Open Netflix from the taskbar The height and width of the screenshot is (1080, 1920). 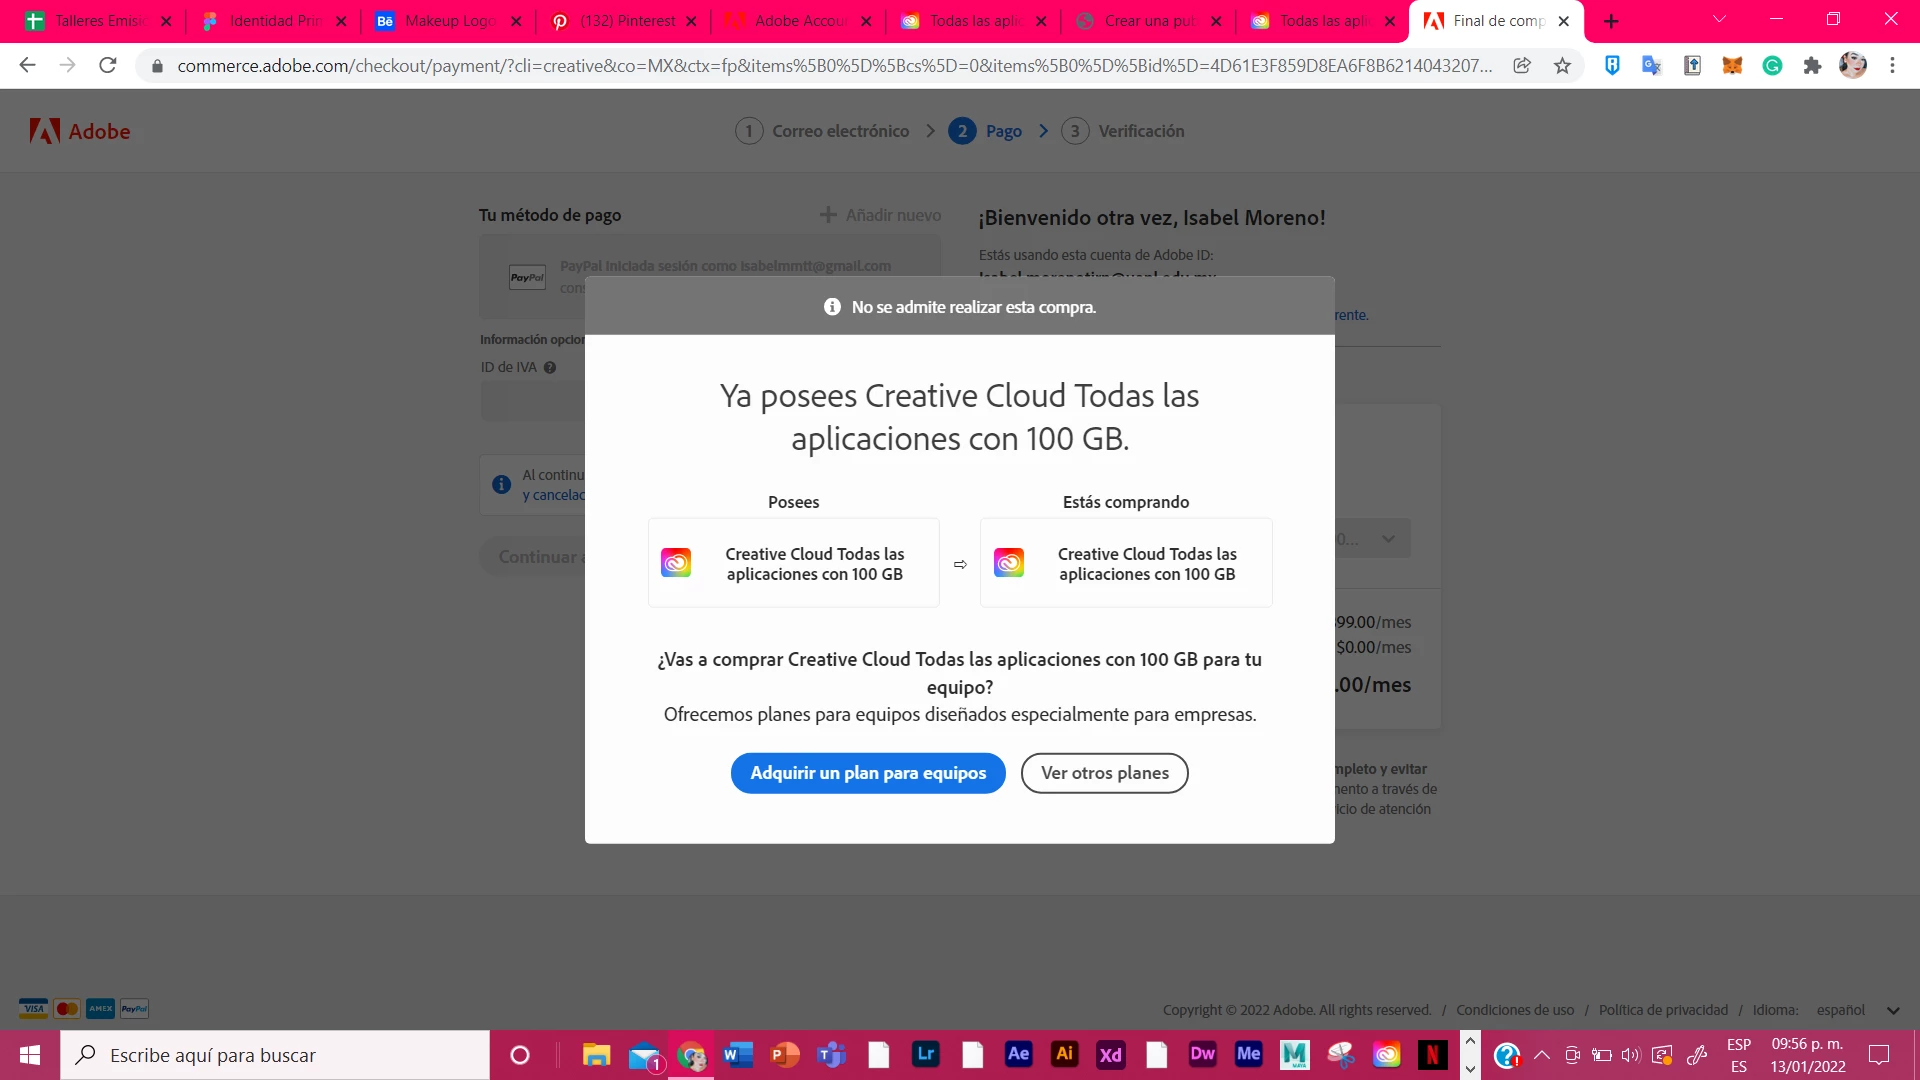coord(1432,1054)
